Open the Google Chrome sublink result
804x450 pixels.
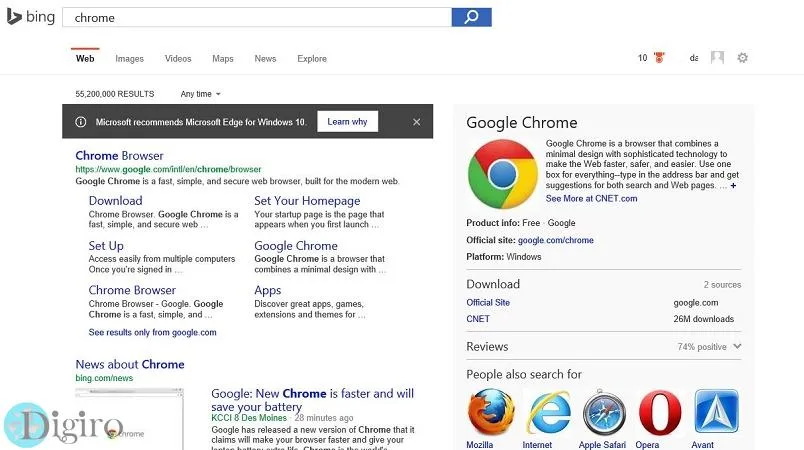coord(296,246)
